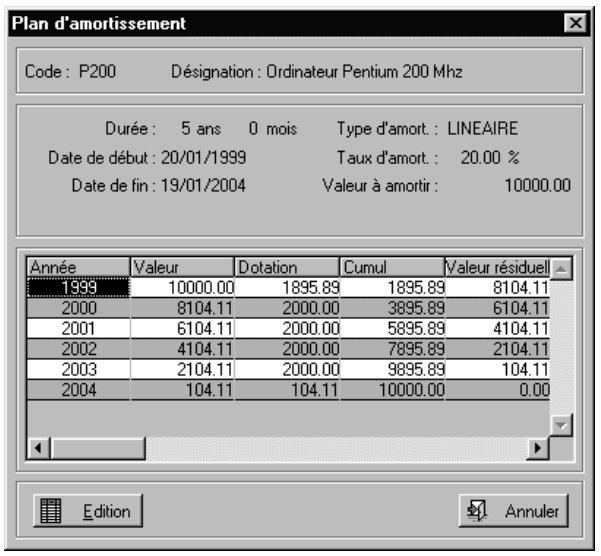This screenshot has height=556, width=601.
Task: Click the Dotation cell 2000.00 in 2000 row
Action: pos(287,308)
